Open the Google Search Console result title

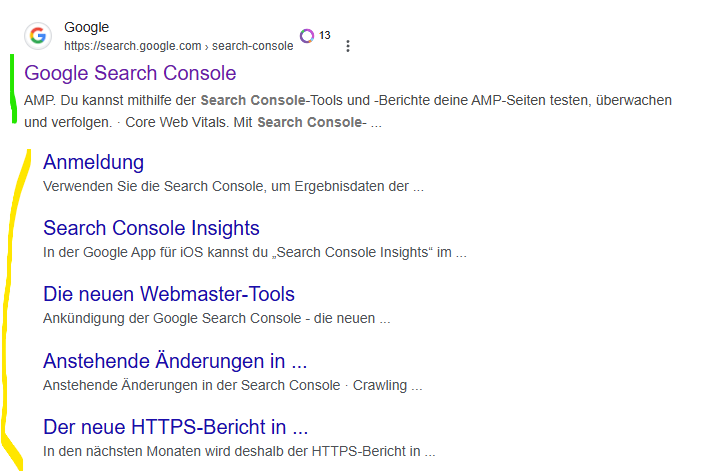130,73
